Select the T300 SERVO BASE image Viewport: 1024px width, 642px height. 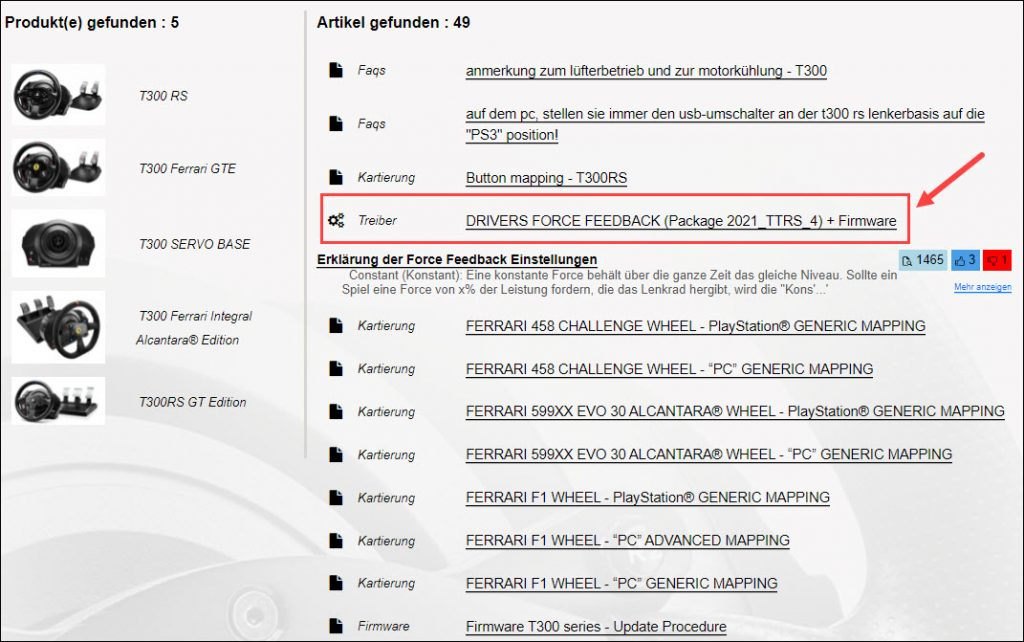pos(58,243)
